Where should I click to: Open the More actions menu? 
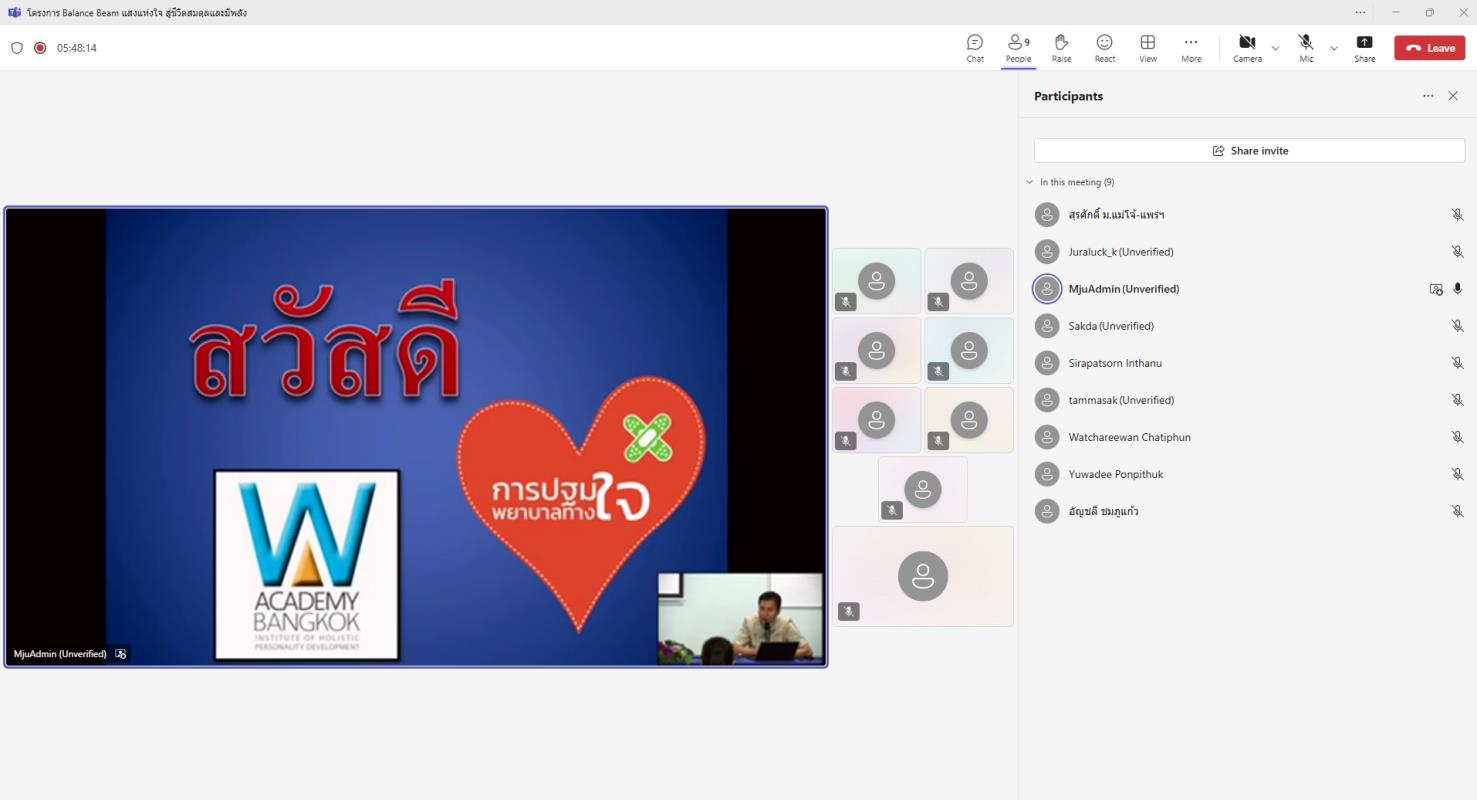pyautogui.click(x=1190, y=47)
